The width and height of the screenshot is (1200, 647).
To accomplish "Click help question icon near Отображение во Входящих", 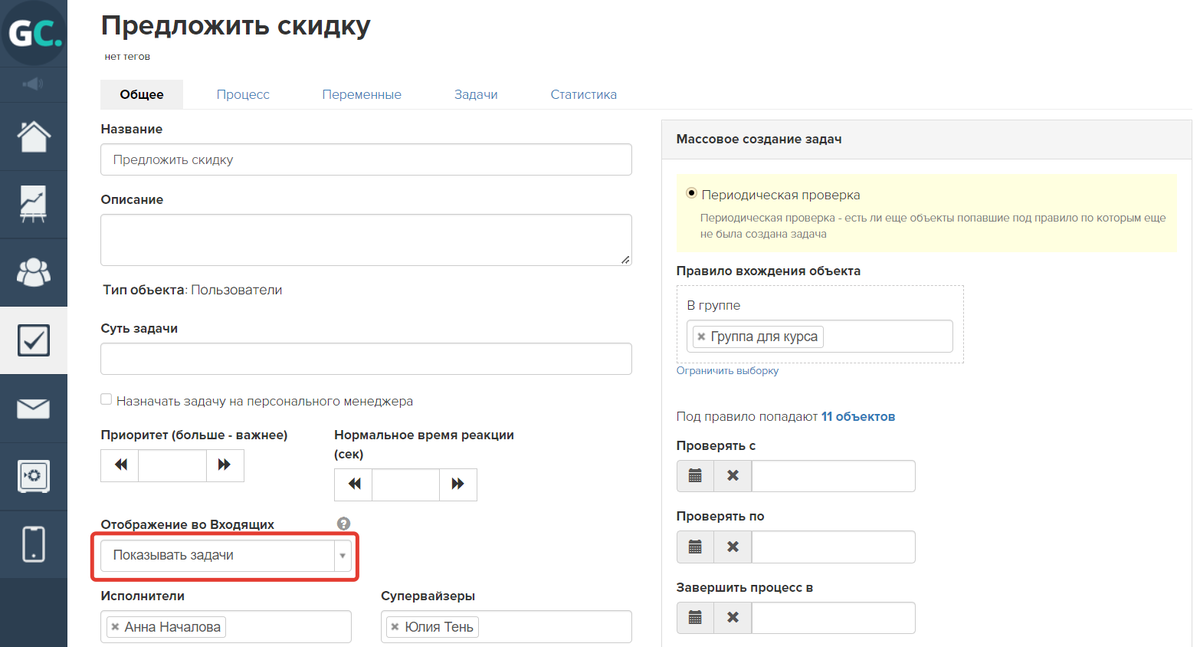I will pos(344,524).
